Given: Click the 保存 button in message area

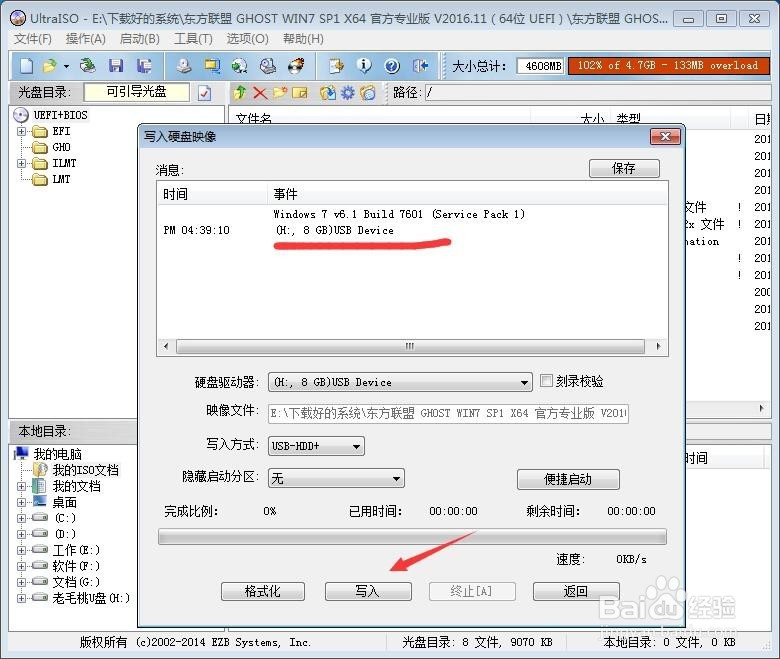Looking at the screenshot, I should pyautogui.click(x=624, y=168).
